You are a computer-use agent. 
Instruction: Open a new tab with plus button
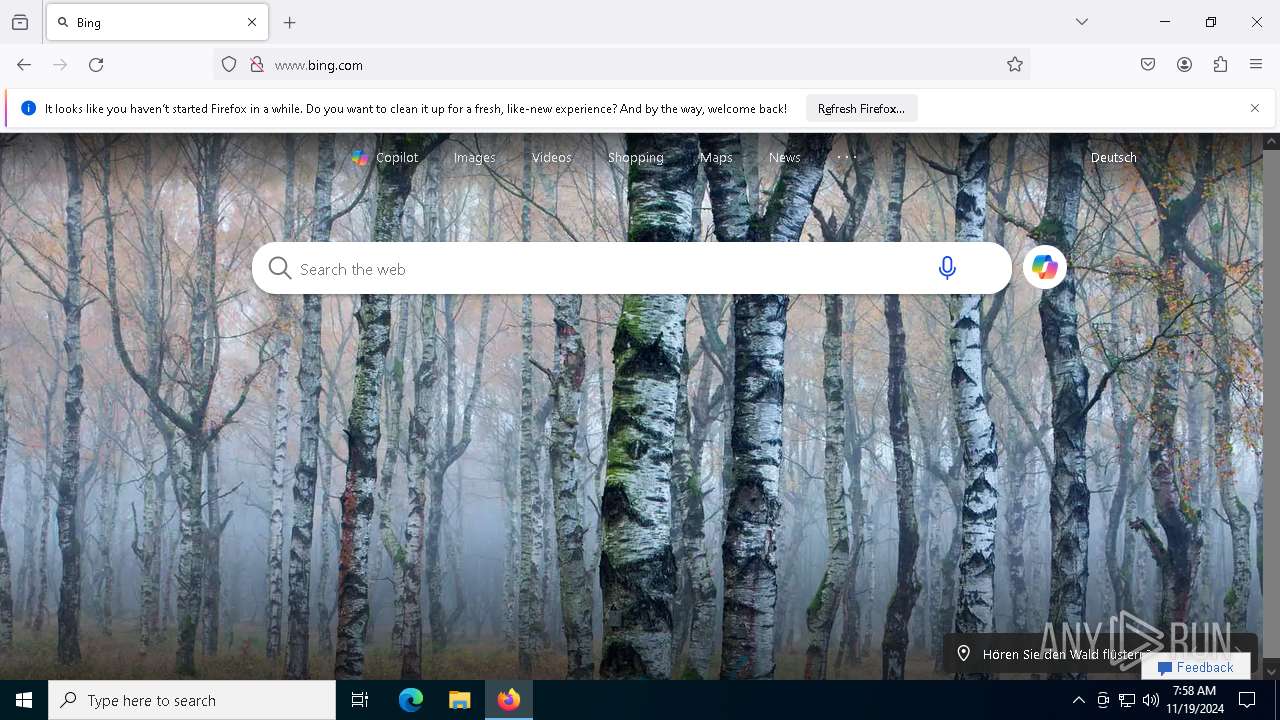pyautogui.click(x=290, y=22)
